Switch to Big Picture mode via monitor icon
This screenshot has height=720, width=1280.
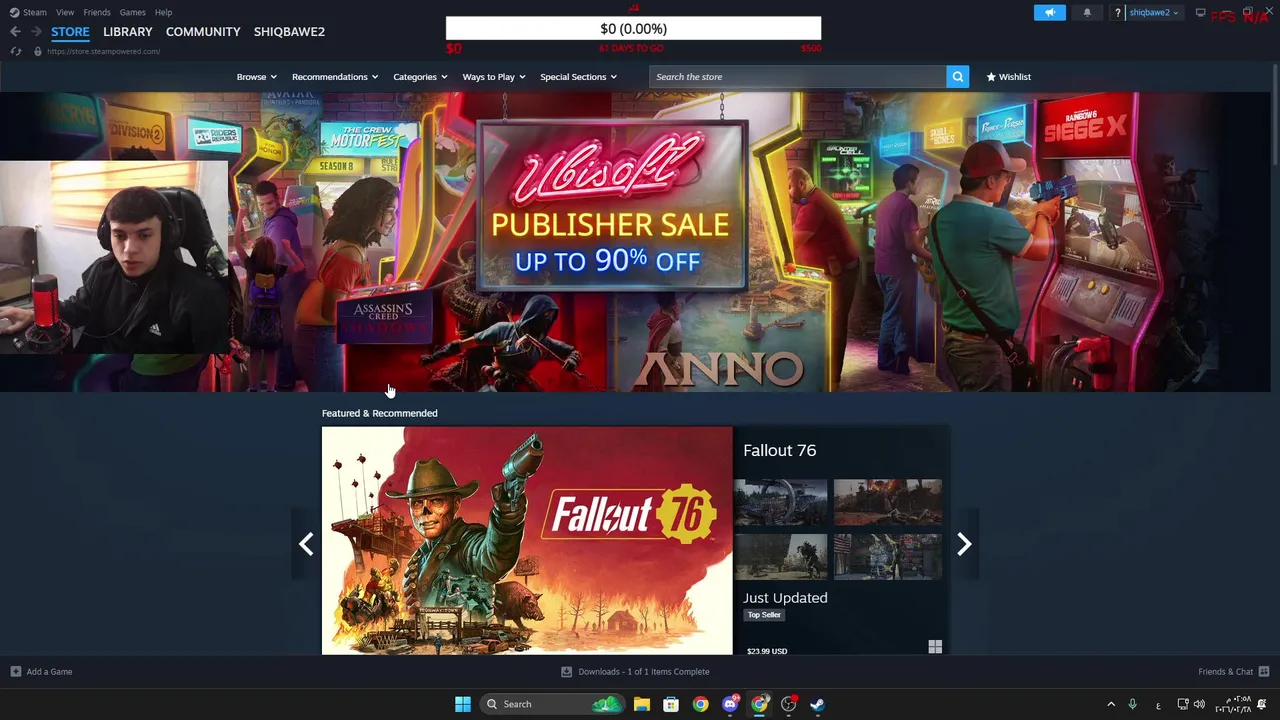coord(1201,13)
